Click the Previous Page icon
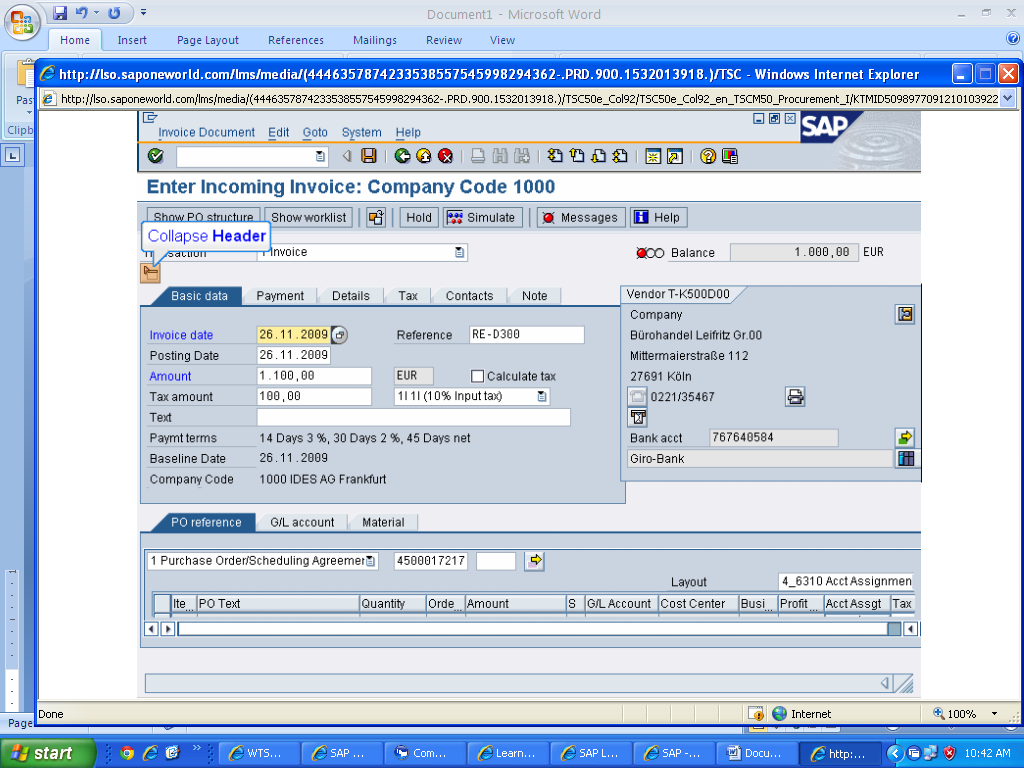The image size is (1024, 768). coord(577,156)
